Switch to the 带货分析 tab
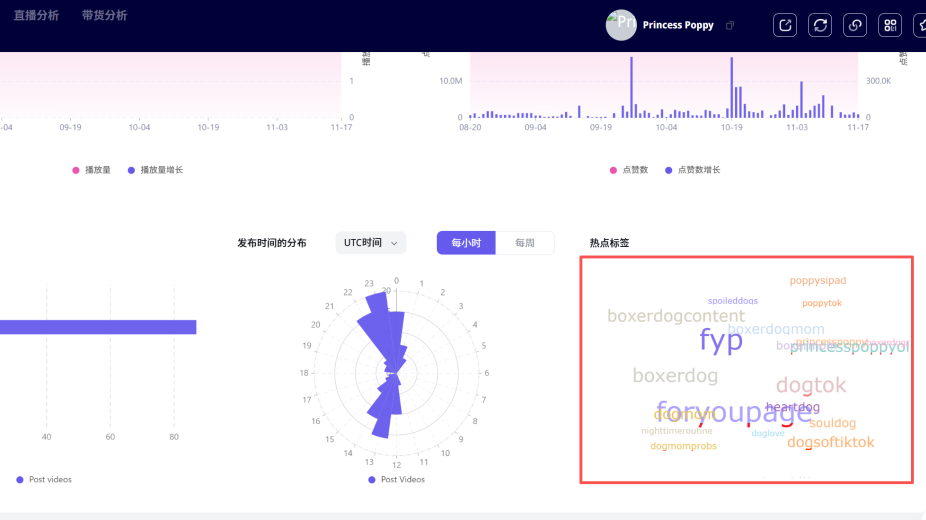Image resolution: width=926 pixels, height=520 pixels. (x=104, y=16)
